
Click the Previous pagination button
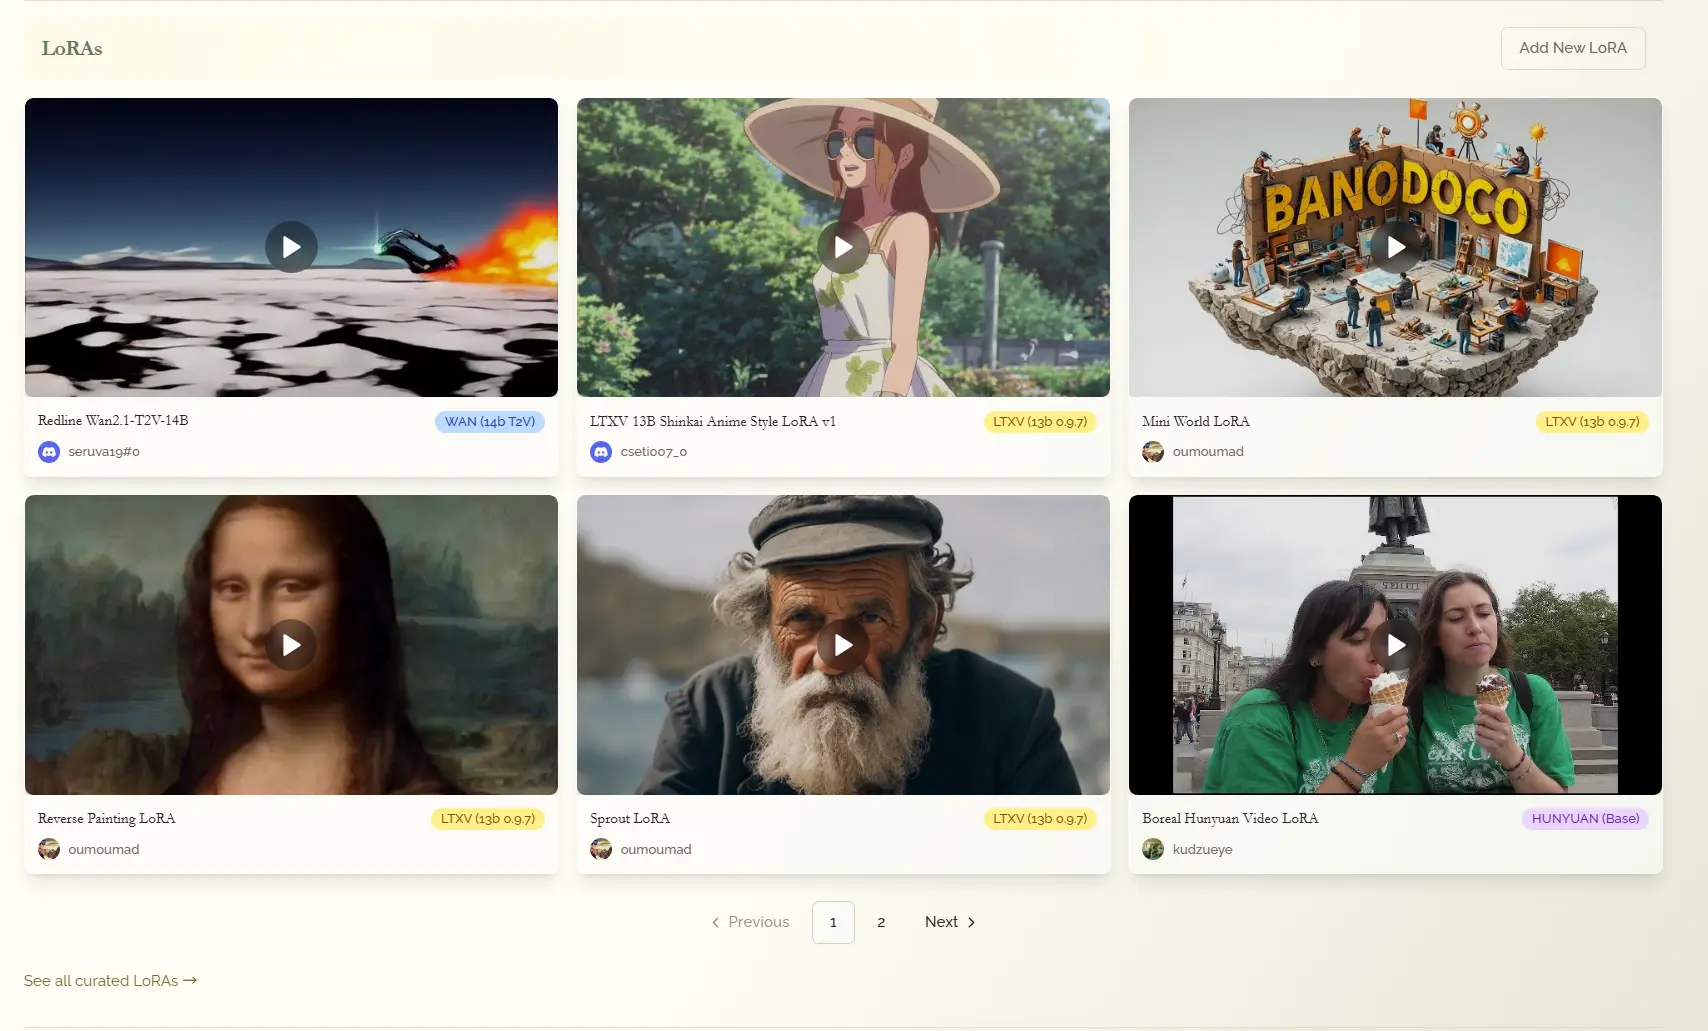(750, 922)
